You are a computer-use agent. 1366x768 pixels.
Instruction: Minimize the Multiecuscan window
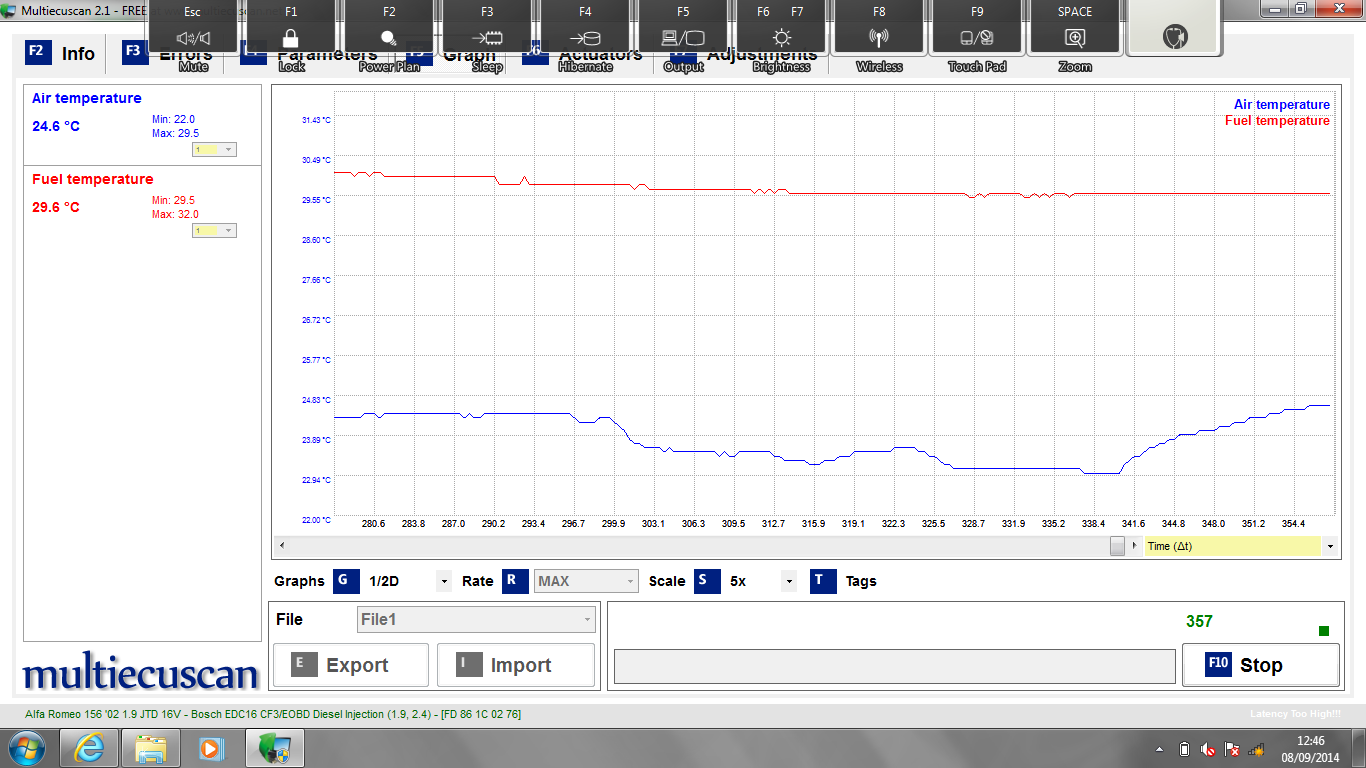tap(1274, 9)
